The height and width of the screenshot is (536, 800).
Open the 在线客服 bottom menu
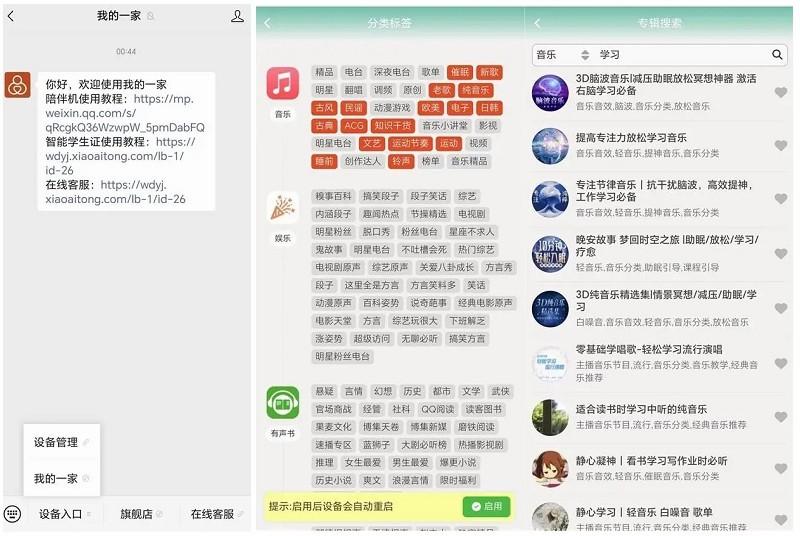pyautogui.click(x=216, y=514)
